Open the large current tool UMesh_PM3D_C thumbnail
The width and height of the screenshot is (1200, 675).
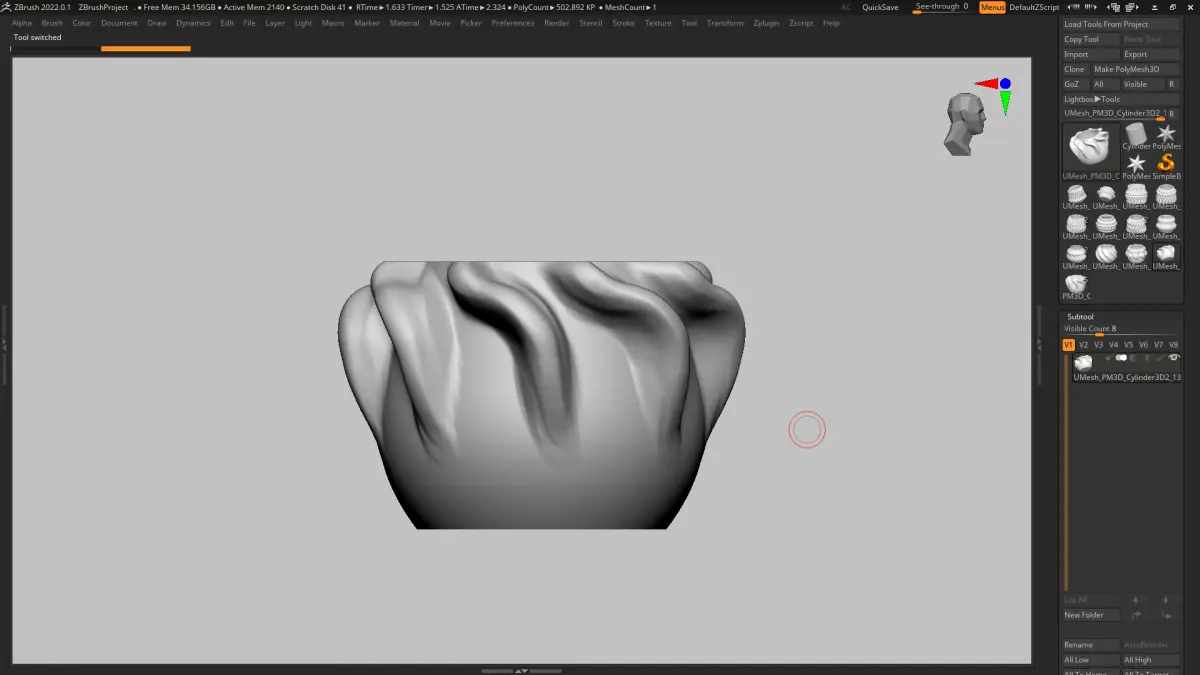pos(1090,149)
